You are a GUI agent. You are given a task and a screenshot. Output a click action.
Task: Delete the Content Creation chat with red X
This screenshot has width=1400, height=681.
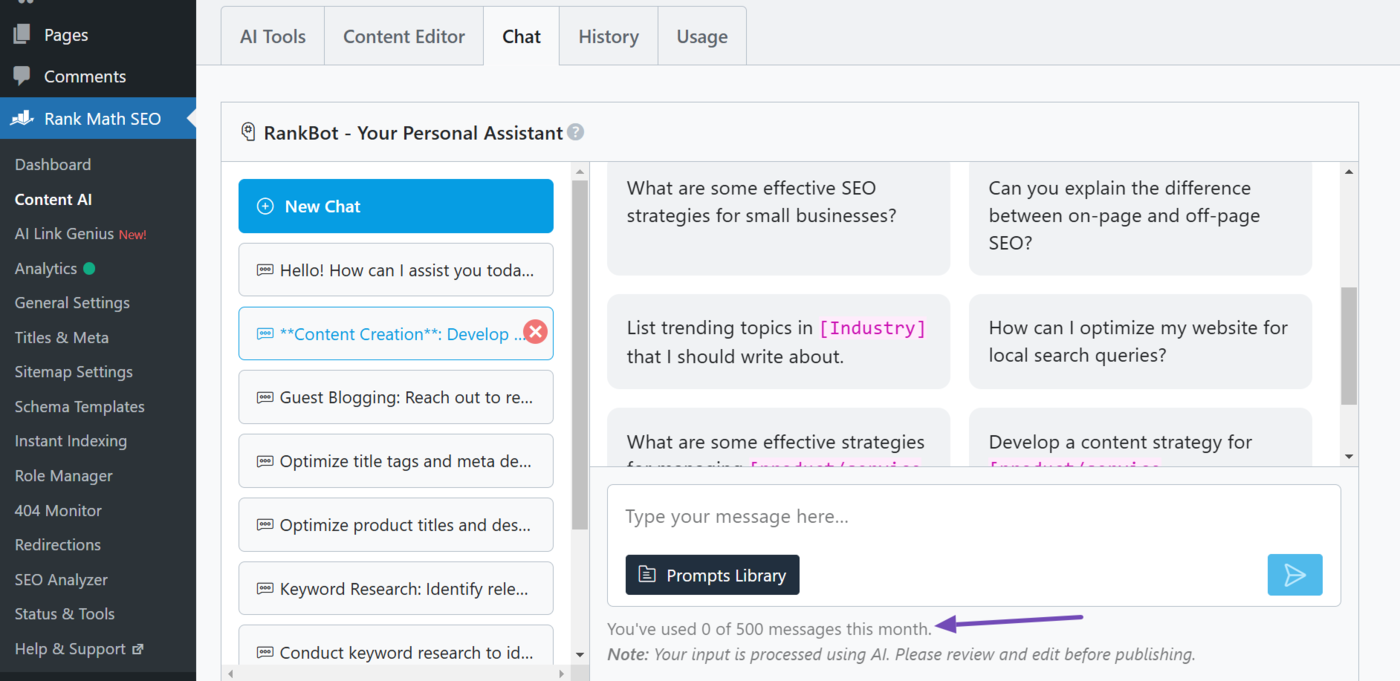tap(536, 332)
